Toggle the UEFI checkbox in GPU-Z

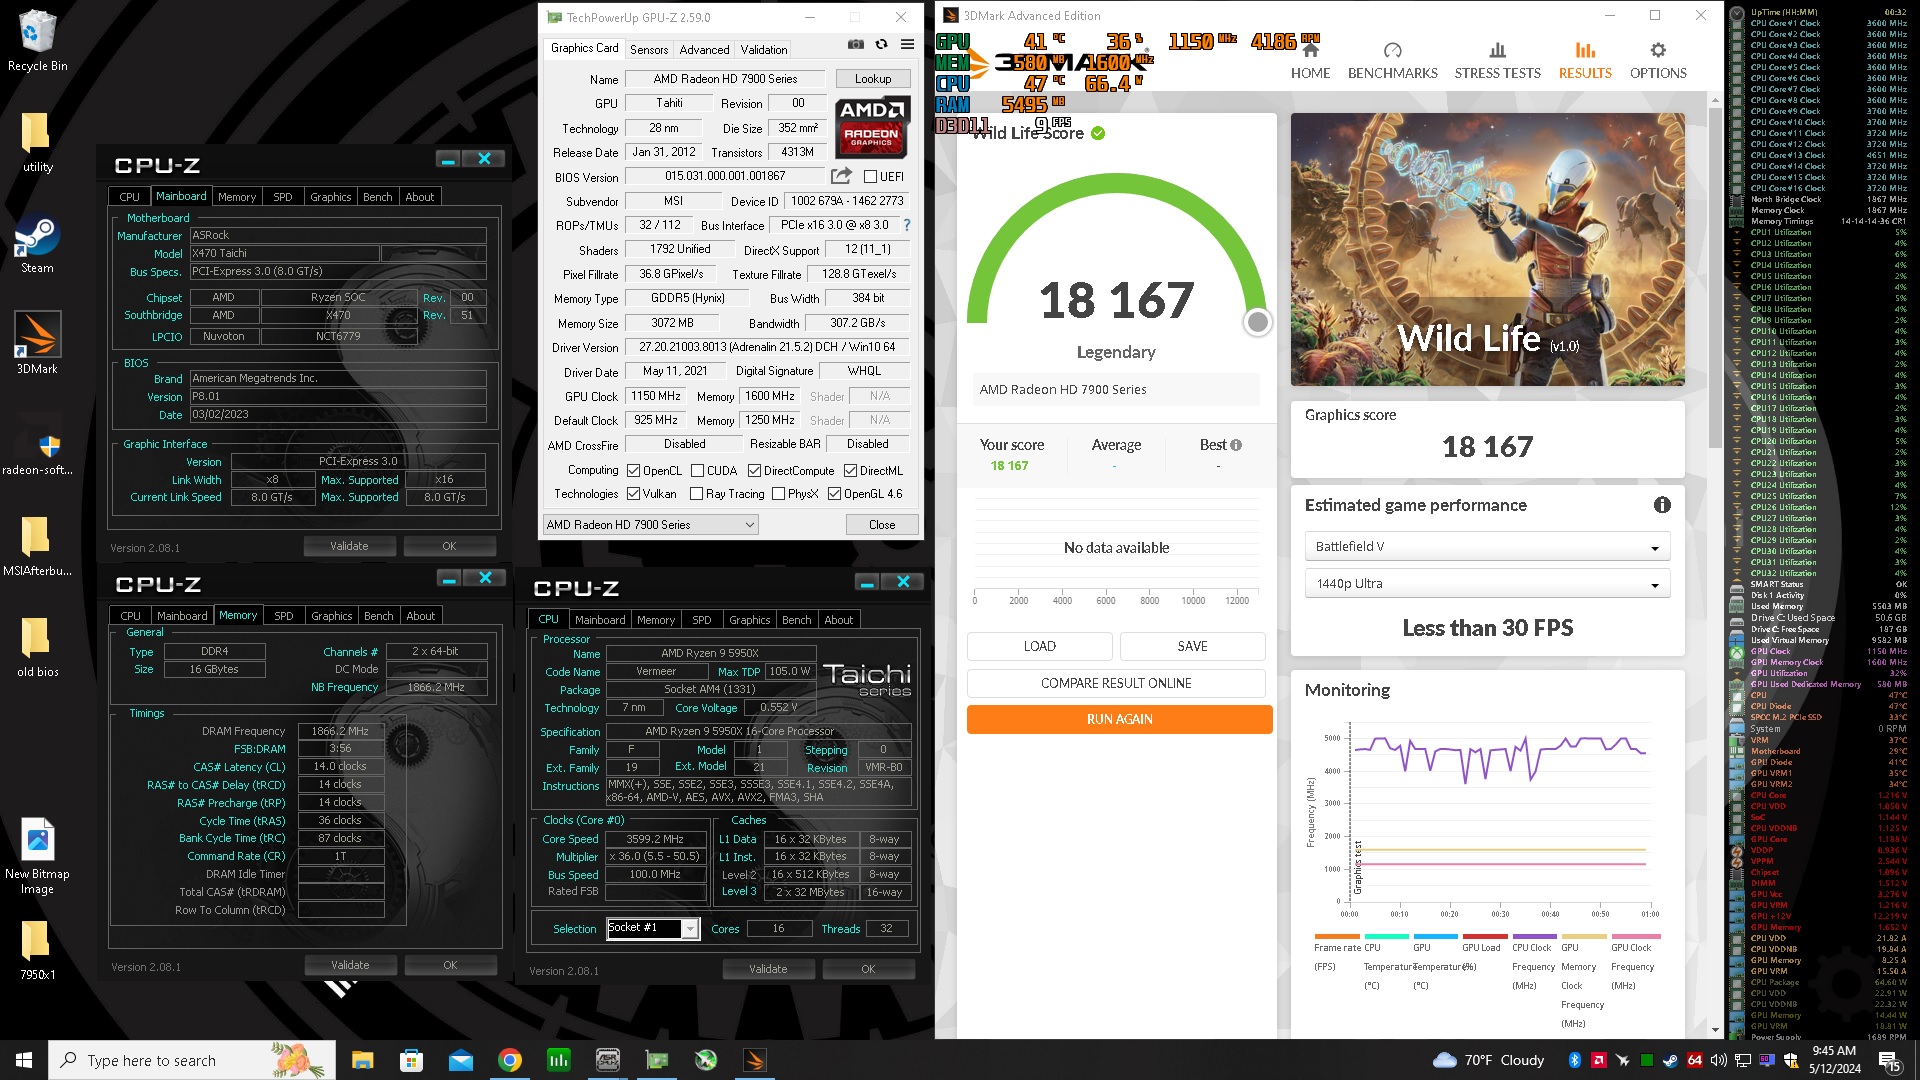(870, 177)
